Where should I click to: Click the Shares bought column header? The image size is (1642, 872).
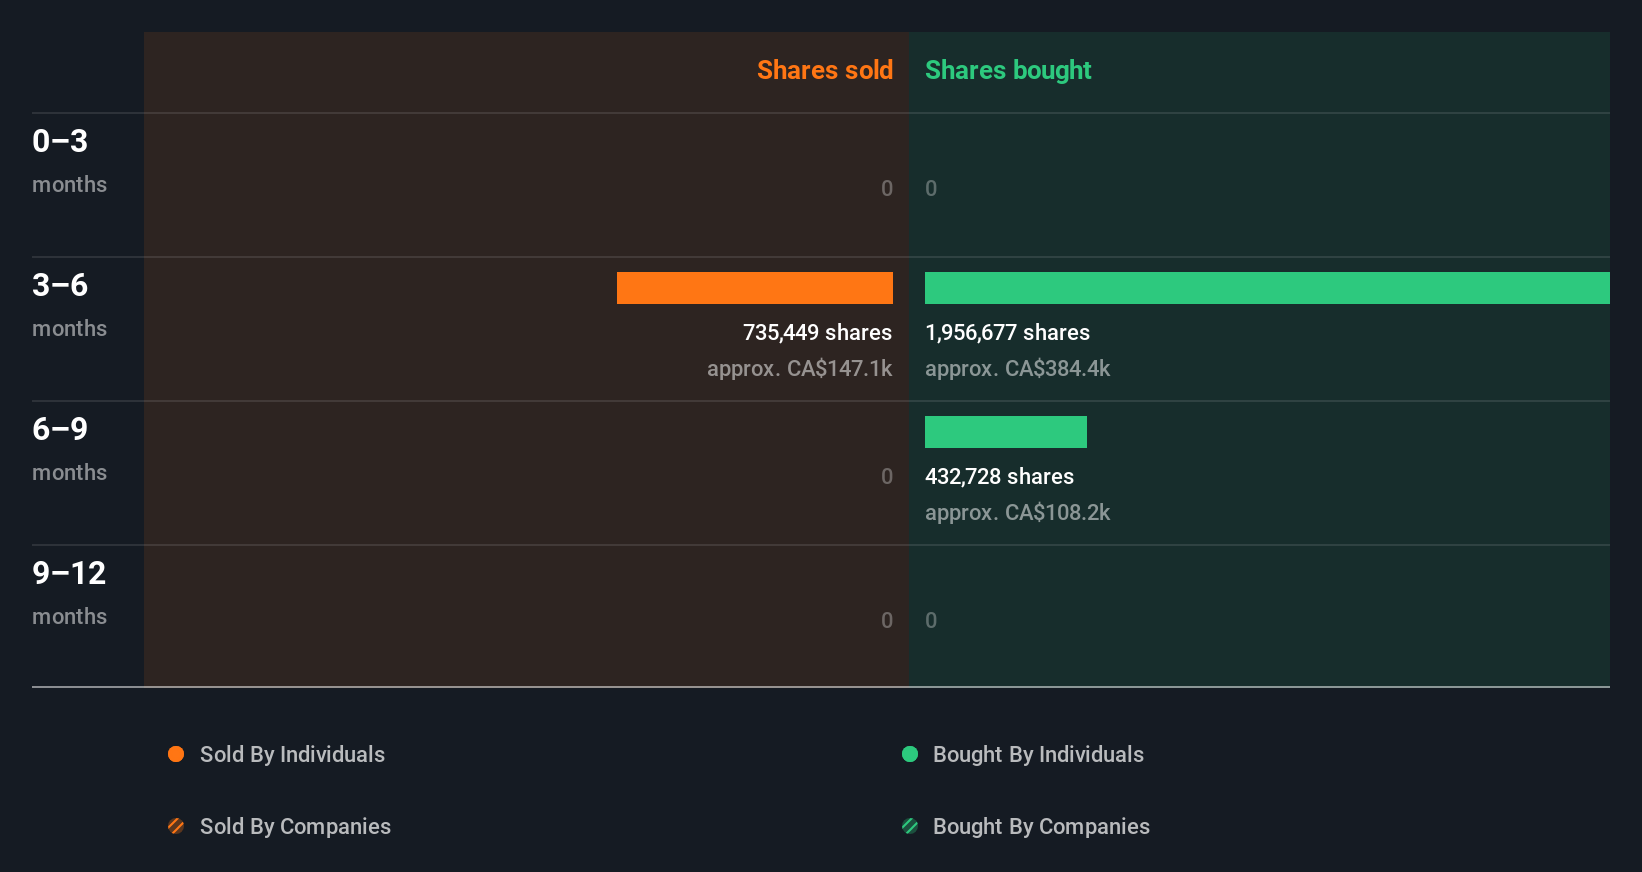tap(1008, 70)
